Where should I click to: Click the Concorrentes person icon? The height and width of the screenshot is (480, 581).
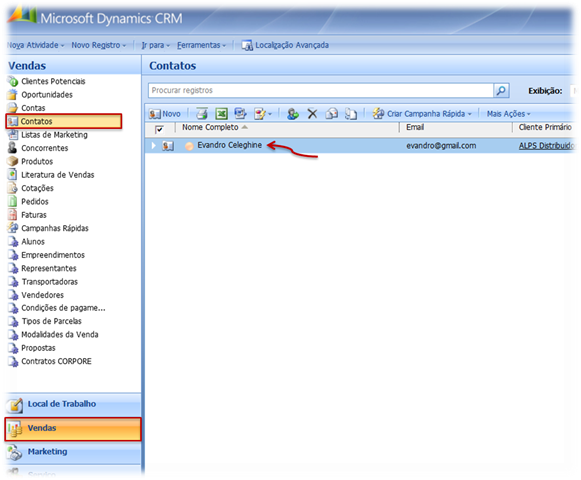click(13, 148)
